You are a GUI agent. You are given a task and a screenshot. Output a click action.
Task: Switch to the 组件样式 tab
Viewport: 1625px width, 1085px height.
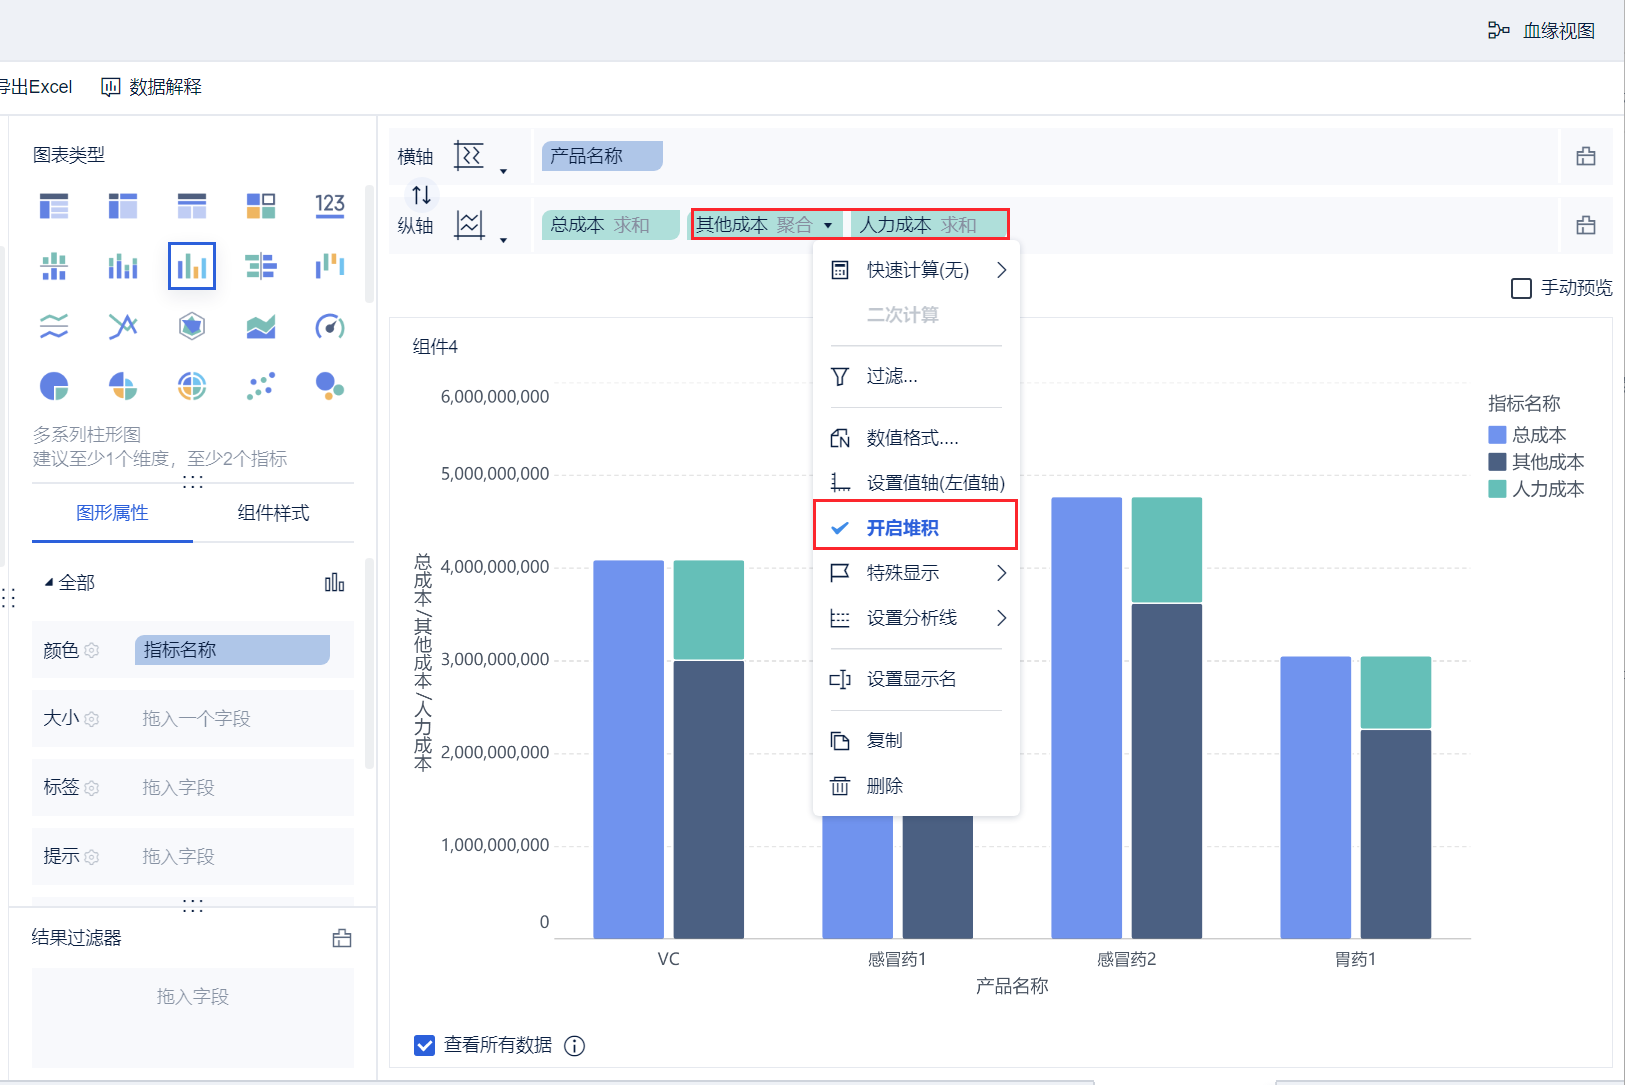click(273, 513)
